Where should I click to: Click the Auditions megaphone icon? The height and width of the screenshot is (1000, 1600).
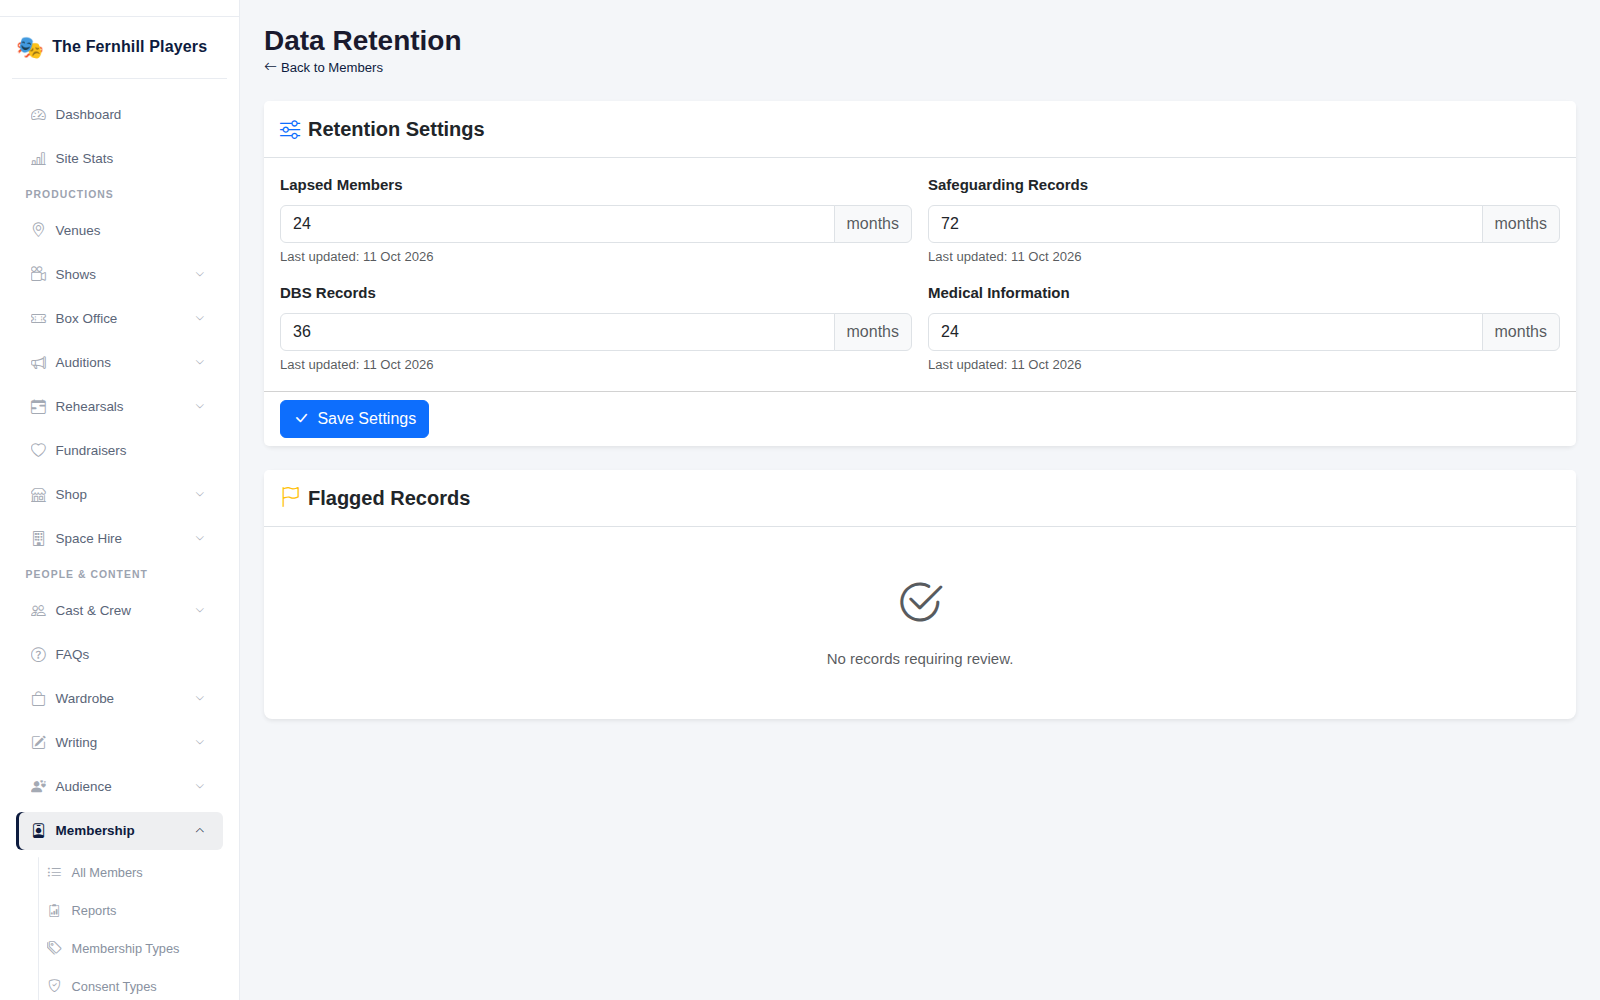[x=38, y=363]
